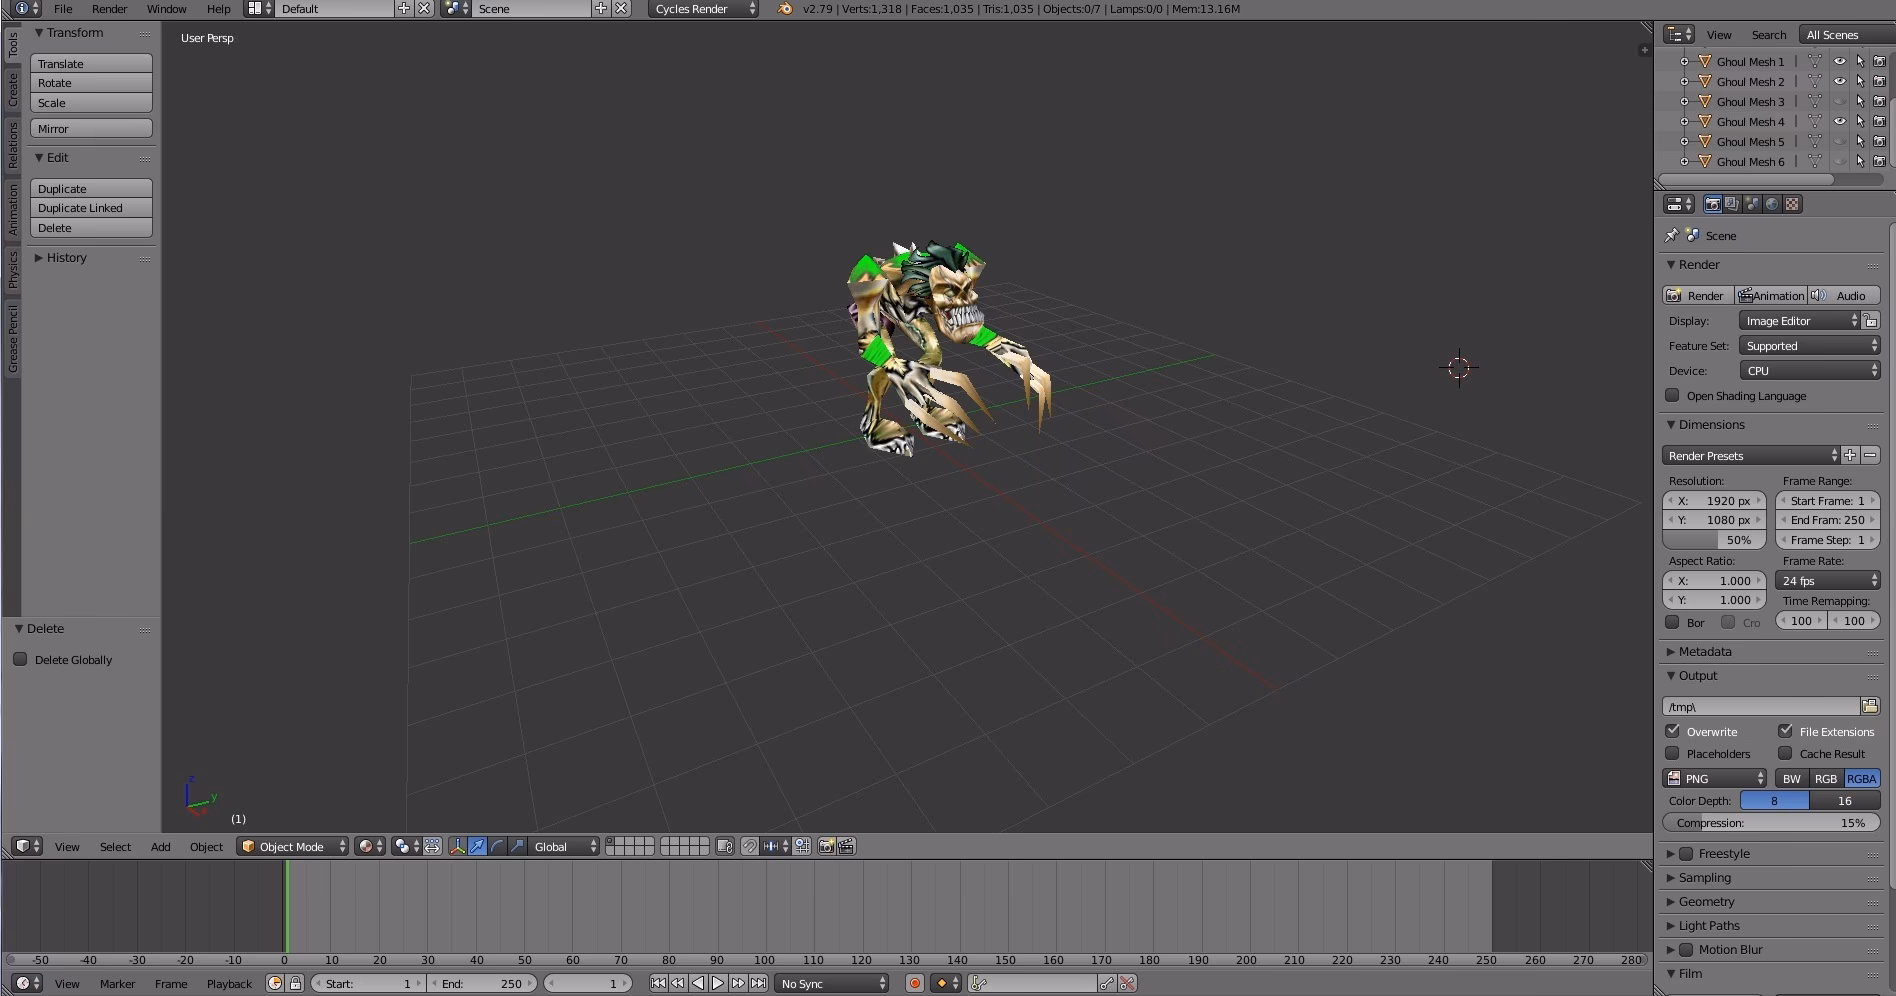Enable Cache Result checkbox

tap(1785, 753)
